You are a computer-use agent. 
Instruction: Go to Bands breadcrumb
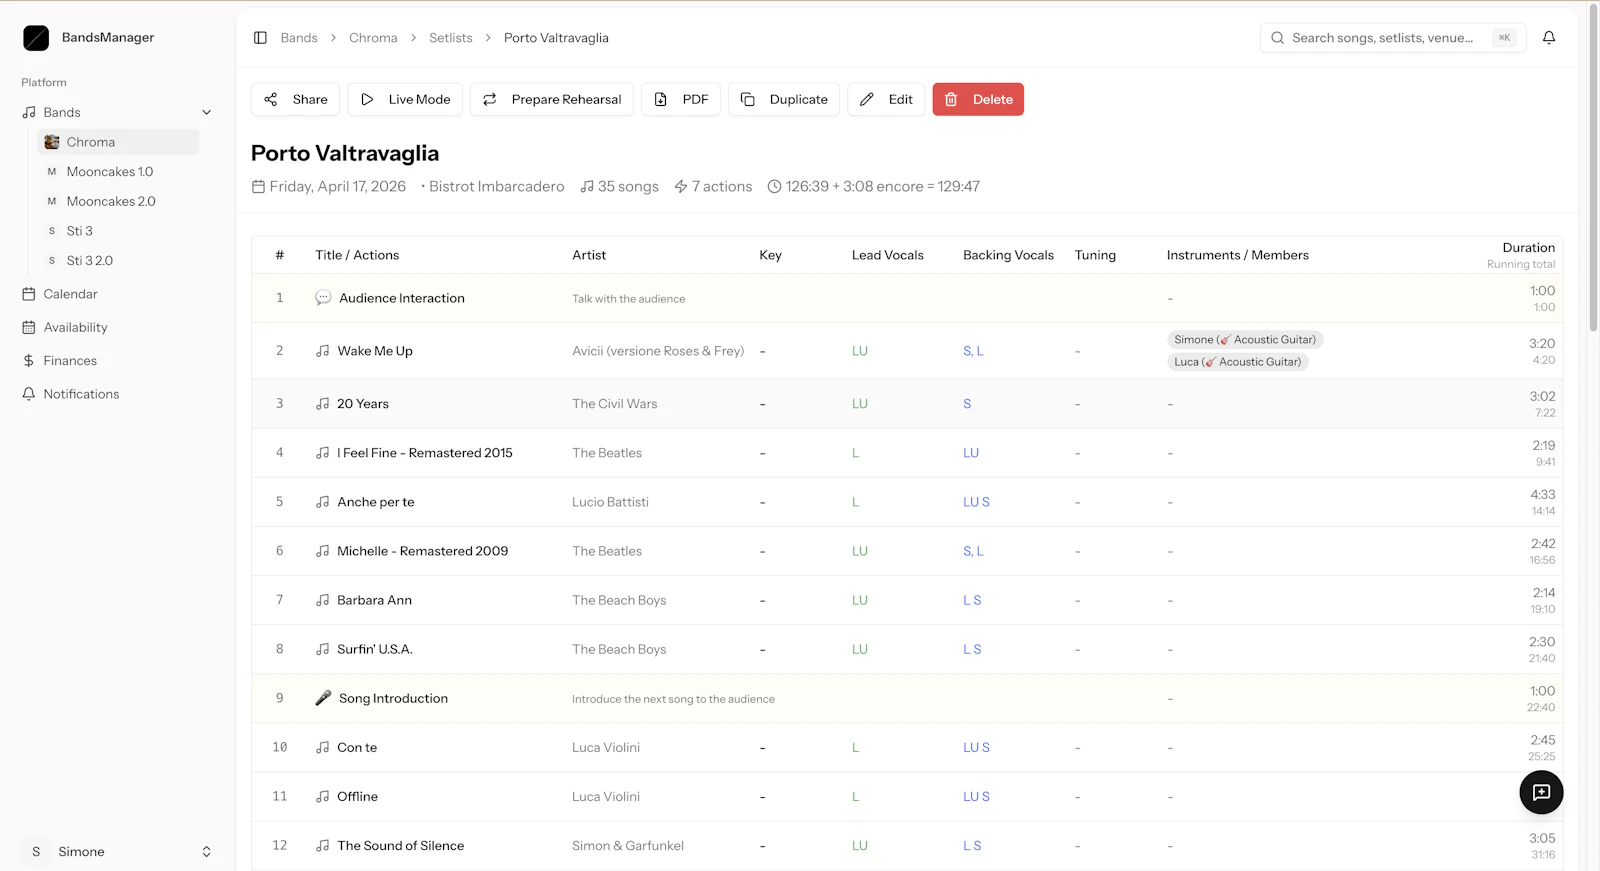click(x=299, y=38)
